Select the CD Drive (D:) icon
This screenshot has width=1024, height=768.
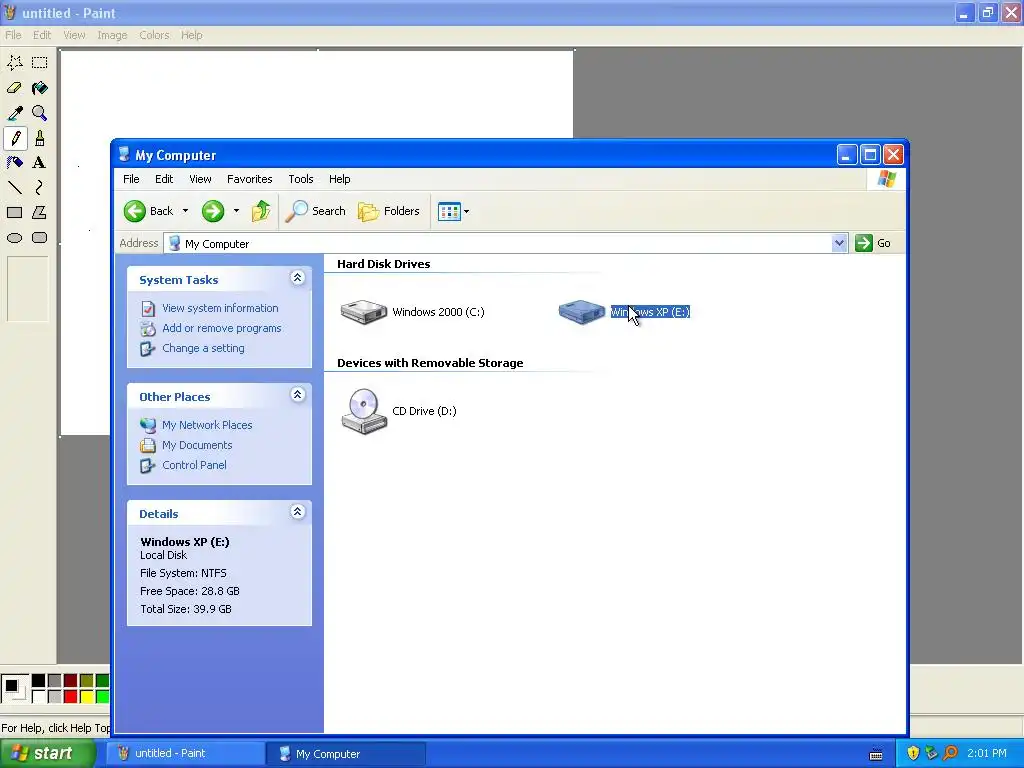tap(398, 411)
